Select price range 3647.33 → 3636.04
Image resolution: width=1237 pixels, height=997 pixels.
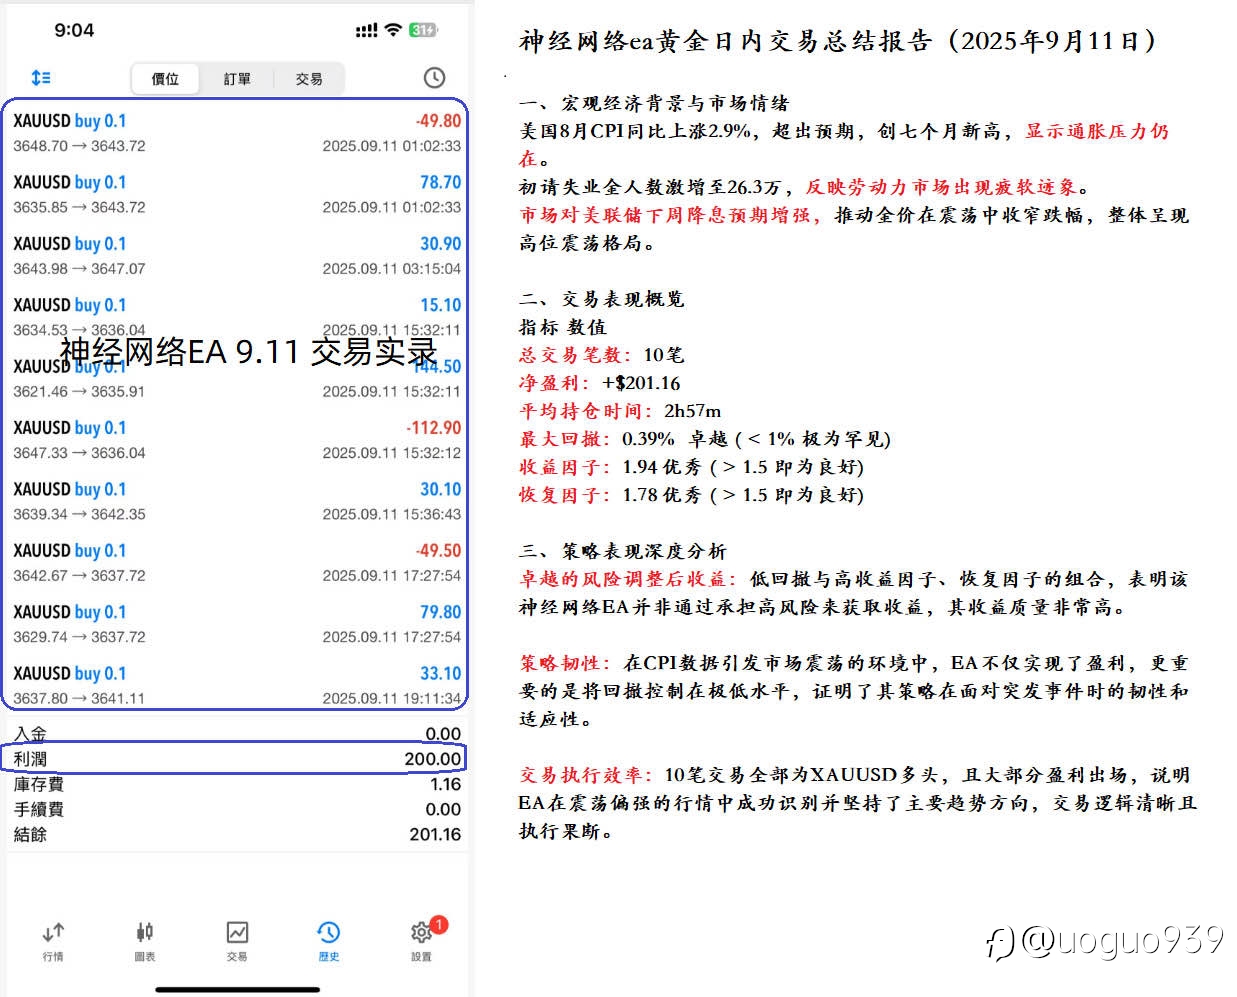click(79, 453)
